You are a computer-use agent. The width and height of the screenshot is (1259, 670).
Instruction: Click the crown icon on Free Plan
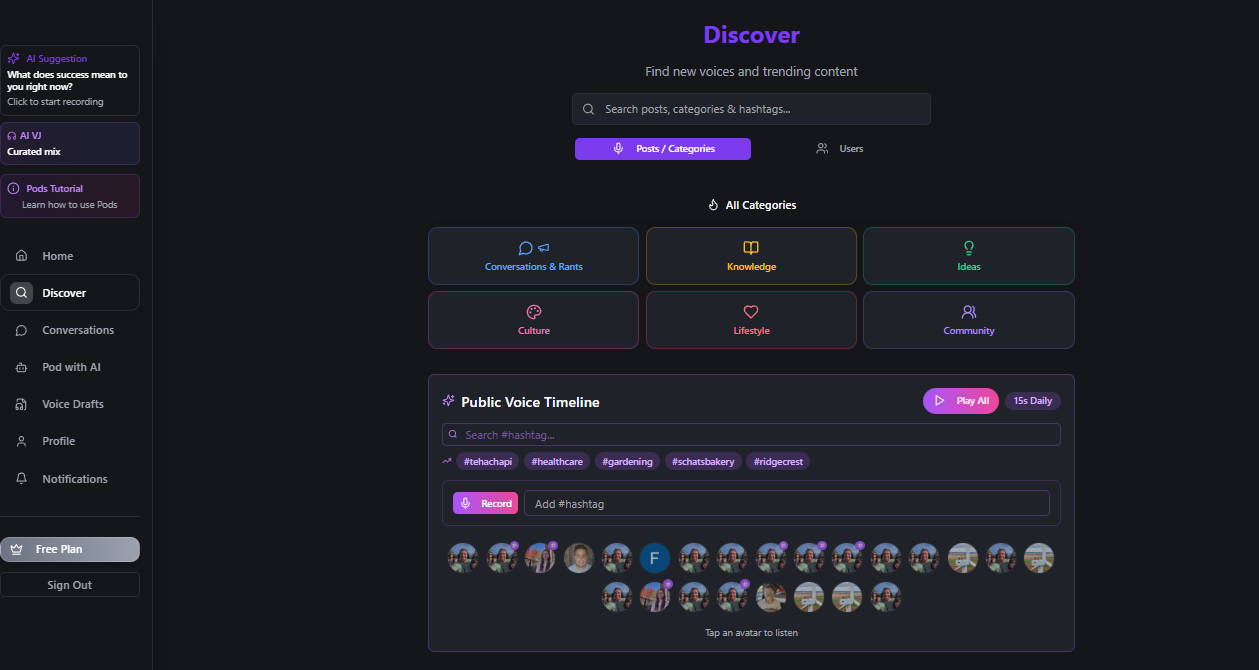point(16,549)
